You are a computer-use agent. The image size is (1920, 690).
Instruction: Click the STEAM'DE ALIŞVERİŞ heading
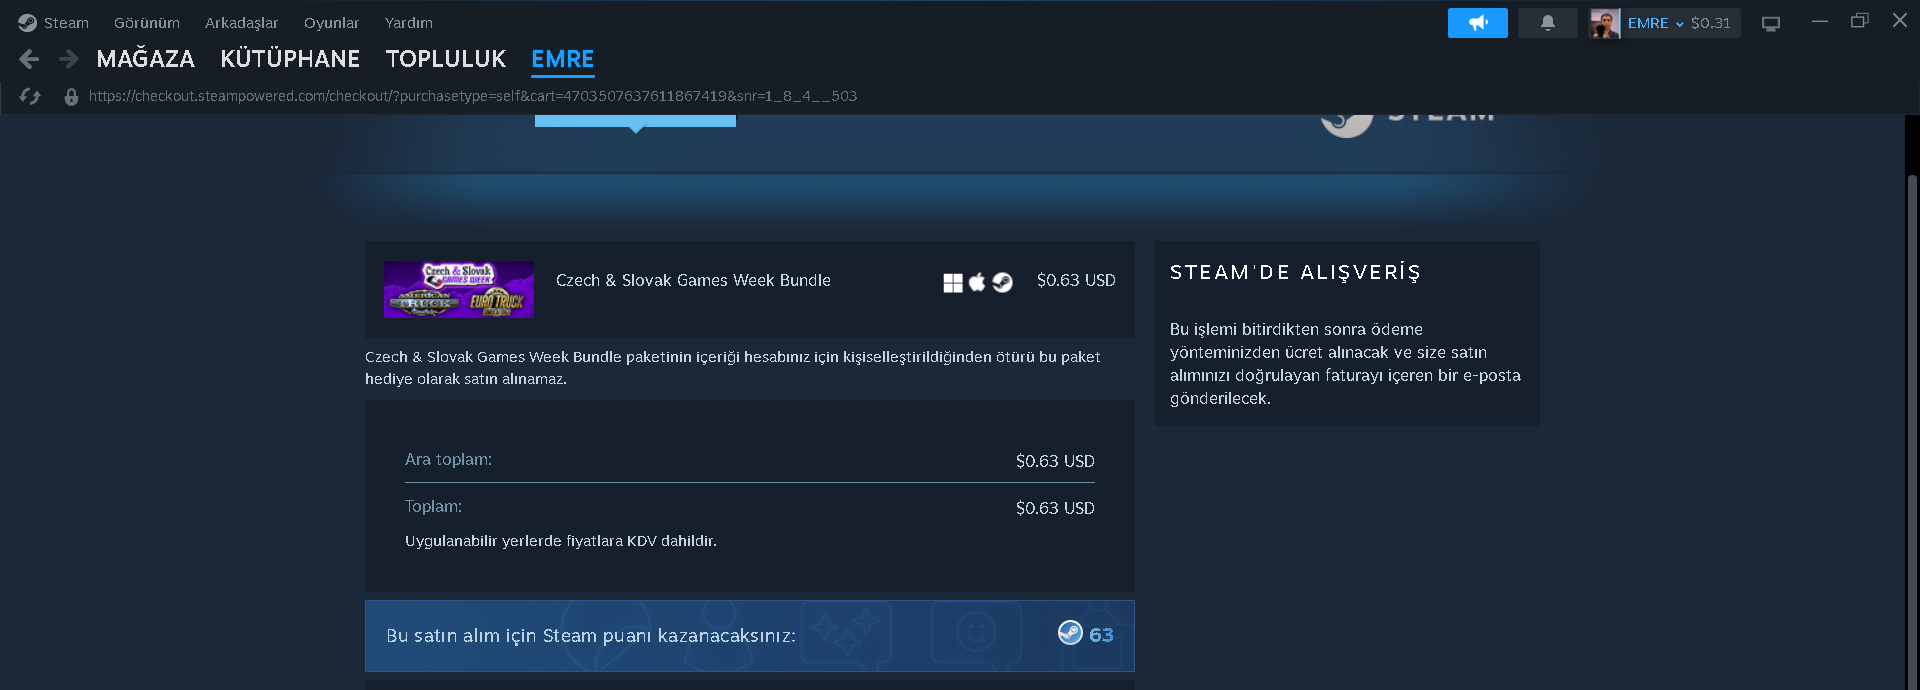tap(1295, 272)
